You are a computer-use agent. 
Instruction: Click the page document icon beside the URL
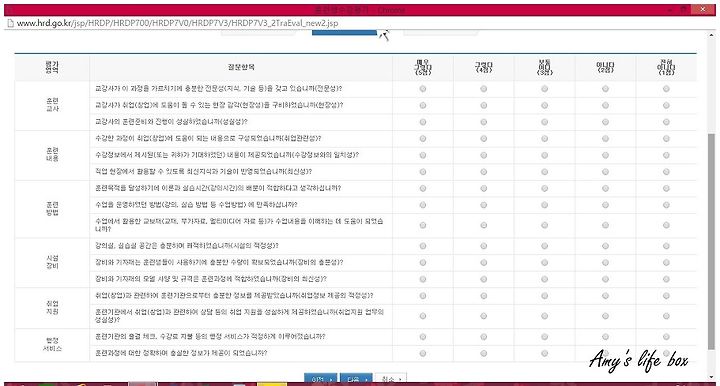[10, 23]
